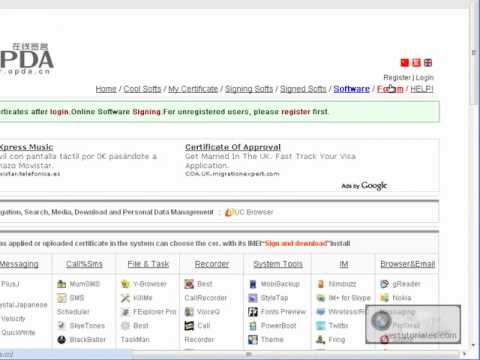
Task: Click the Y-Browser app icon
Action: tap(125, 284)
